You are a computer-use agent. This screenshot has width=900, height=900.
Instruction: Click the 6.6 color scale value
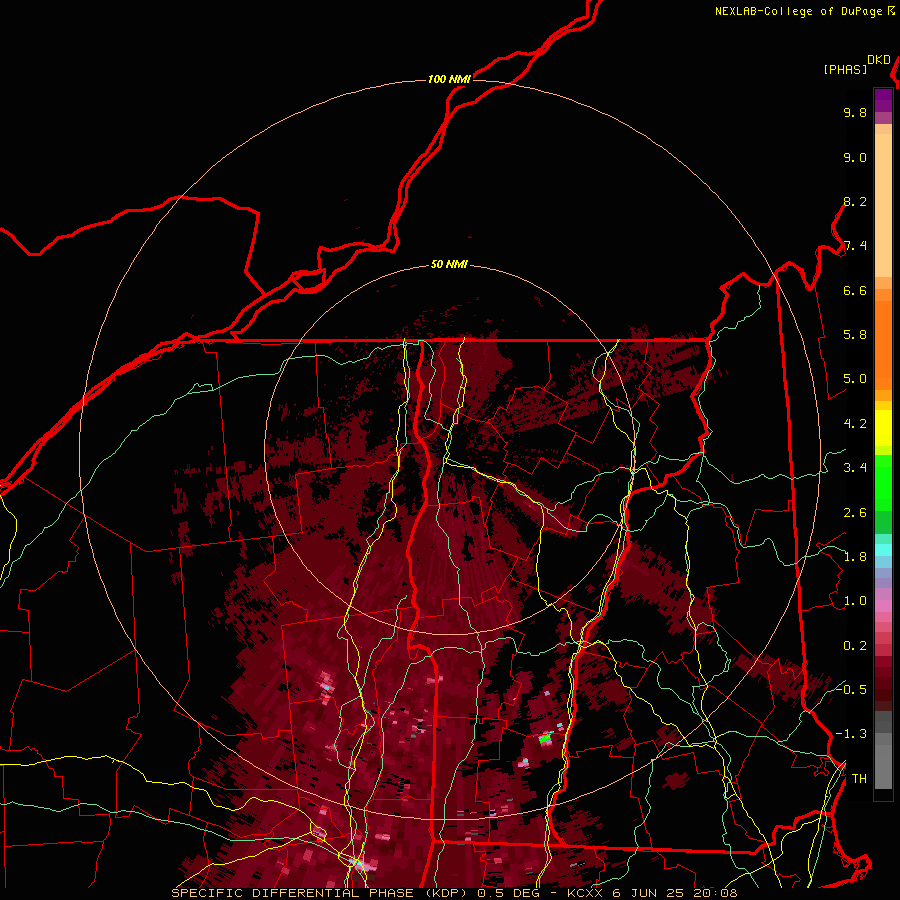click(x=855, y=290)
